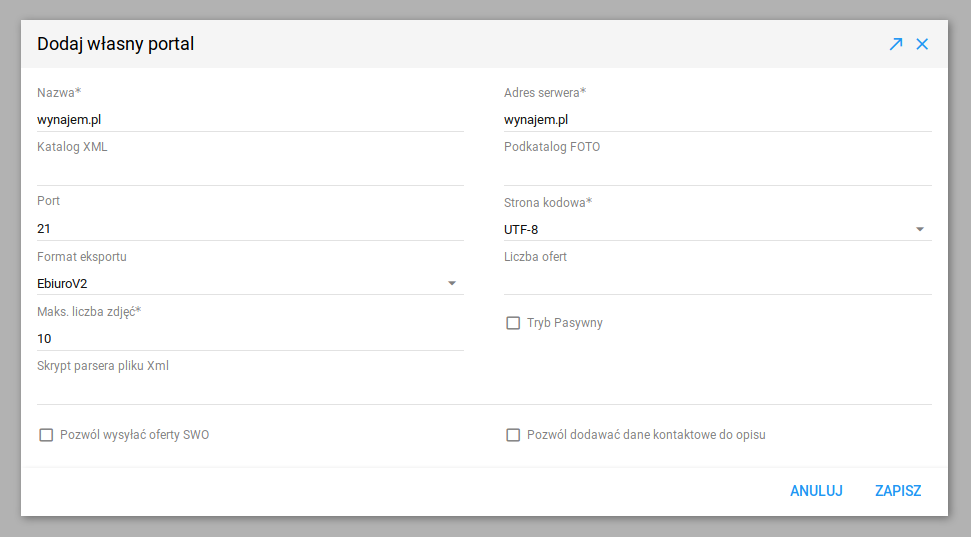Screen dimensions: 971x537
Task: Close the Dodaj własny portal dialog
Action: pos(922,44)
